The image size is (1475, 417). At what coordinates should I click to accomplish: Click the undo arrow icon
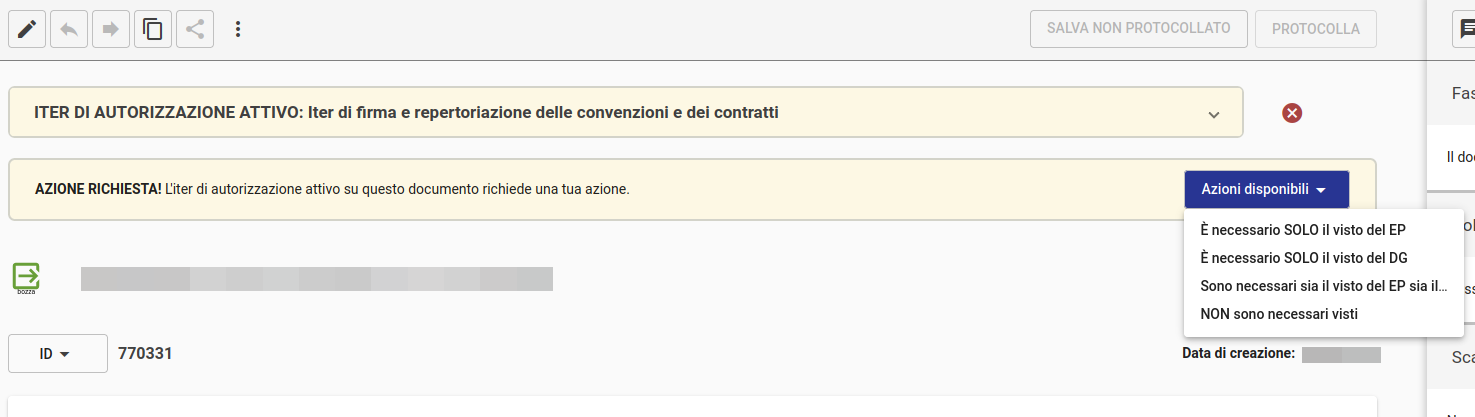click(x=69, y=29)
